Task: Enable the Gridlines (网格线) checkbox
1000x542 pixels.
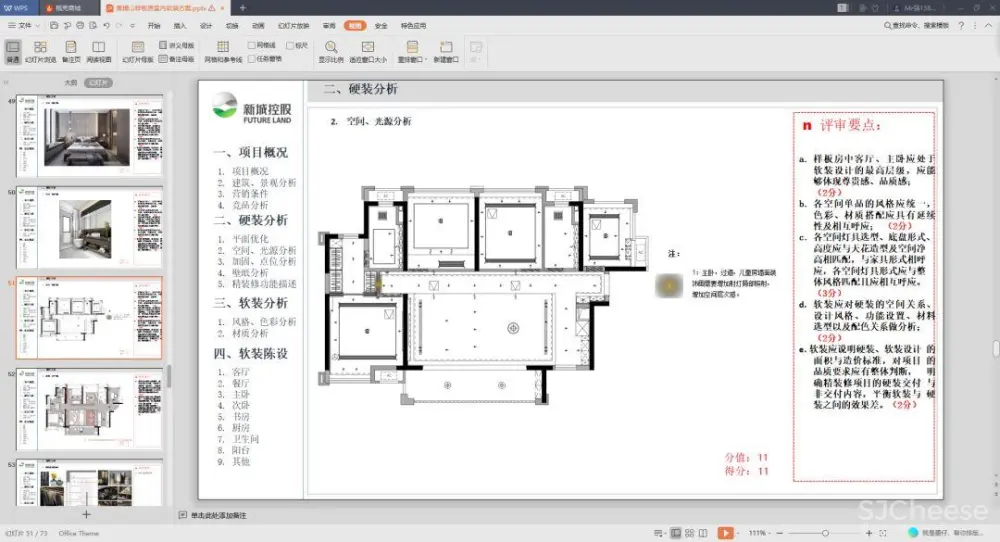Action: 252,45
